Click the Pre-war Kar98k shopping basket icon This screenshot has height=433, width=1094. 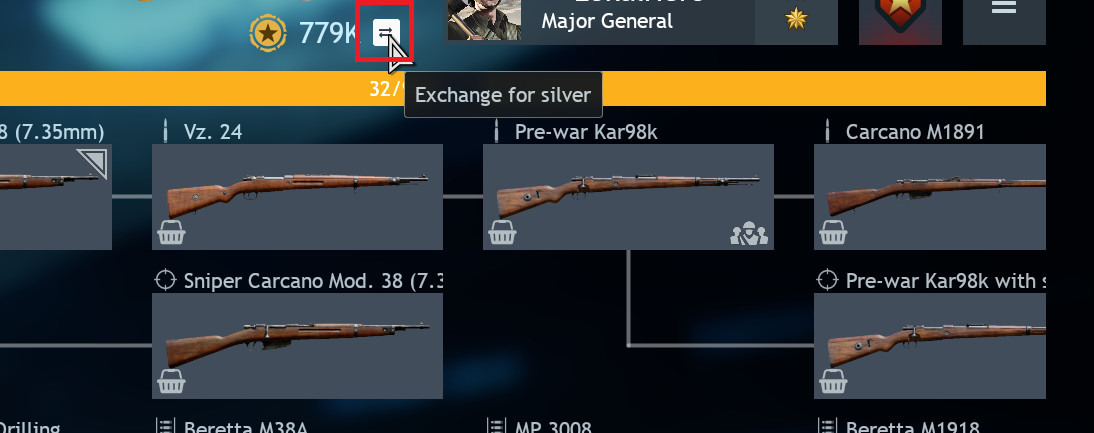point(502,233)
